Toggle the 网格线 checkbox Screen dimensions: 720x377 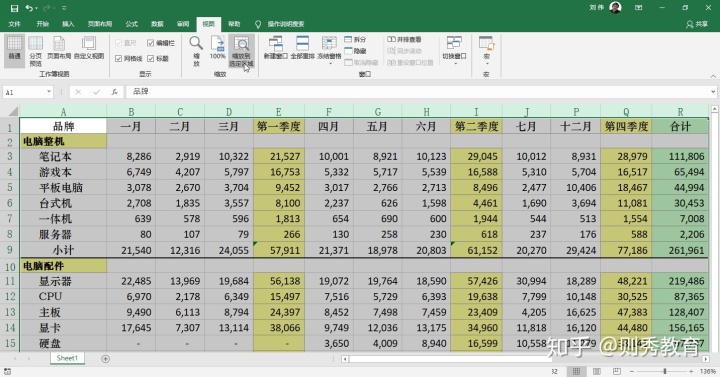[x=129, y=58]
